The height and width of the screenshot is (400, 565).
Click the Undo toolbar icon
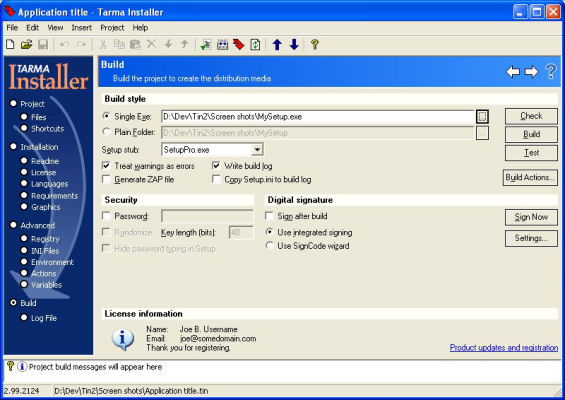click(64, 44)
